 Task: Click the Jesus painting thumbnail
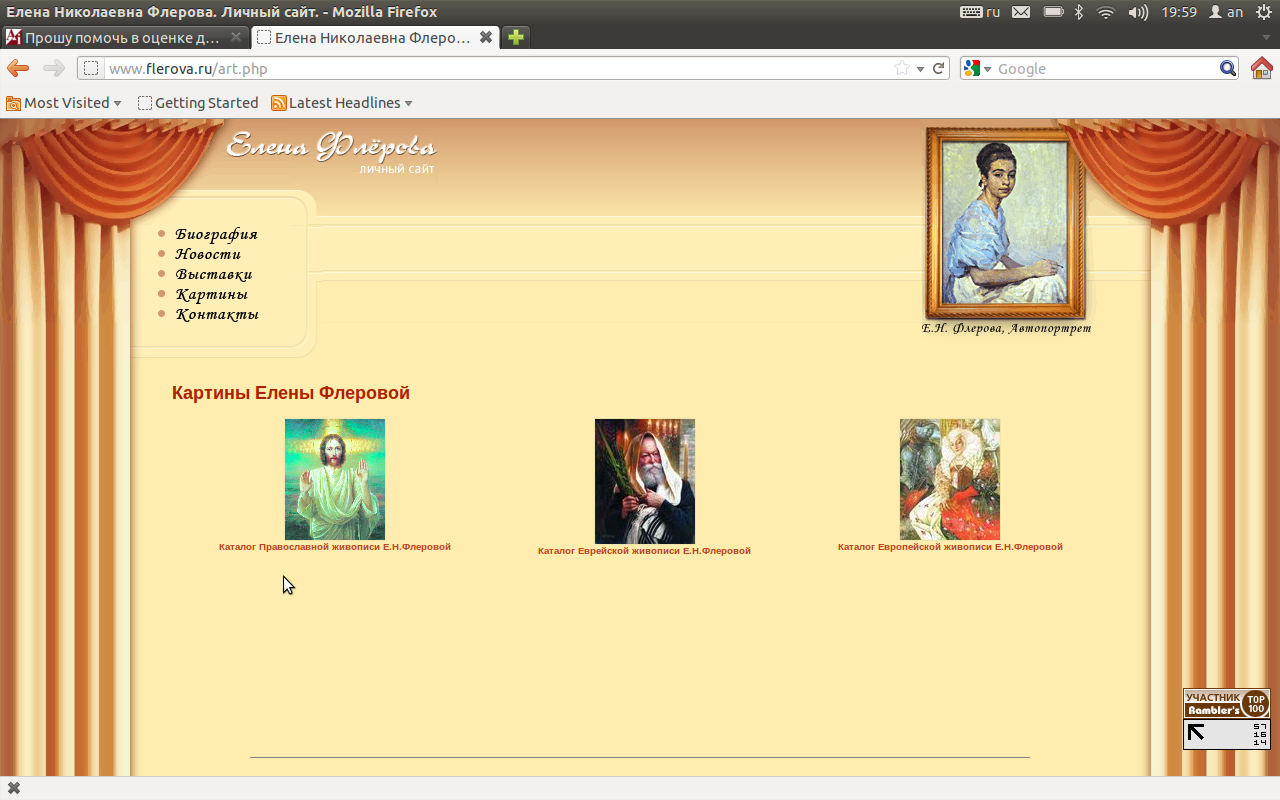tap(335, 479)
